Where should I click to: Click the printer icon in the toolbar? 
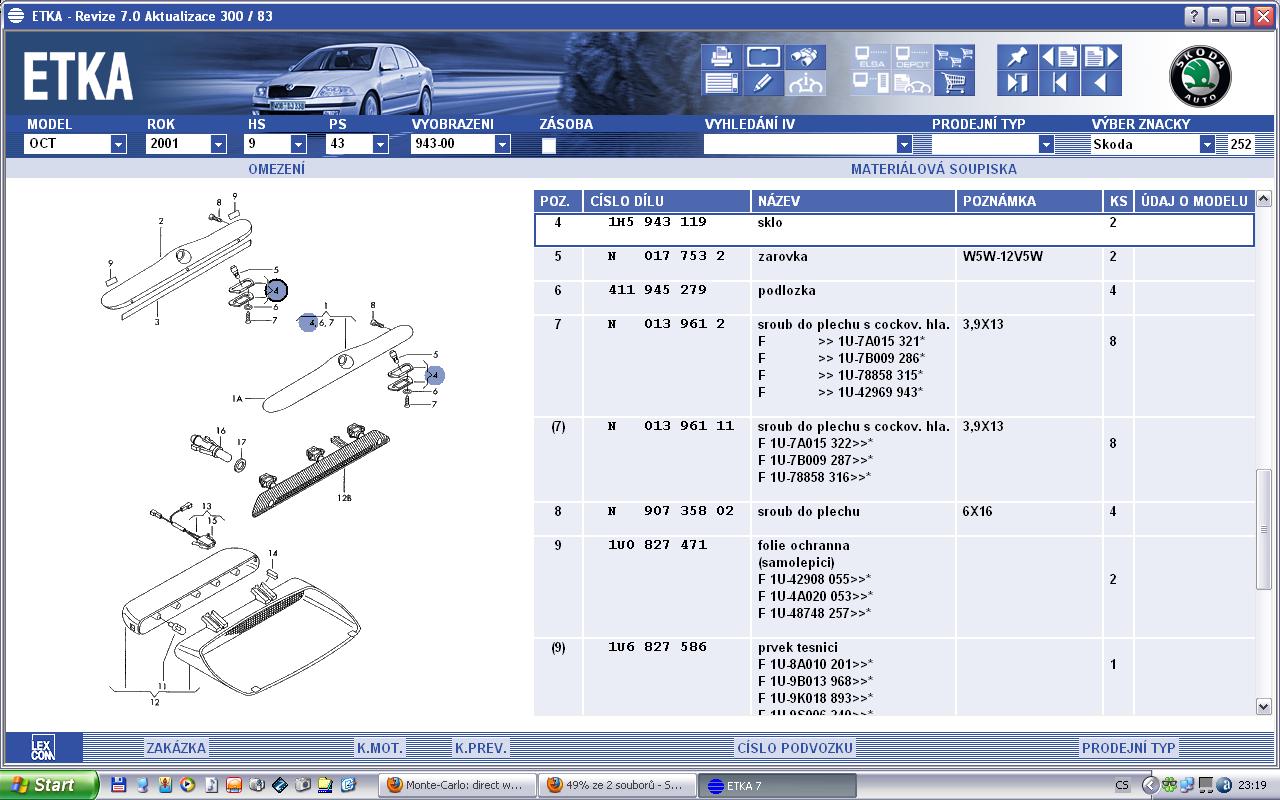pyautogui.click(x=720, y=57)
